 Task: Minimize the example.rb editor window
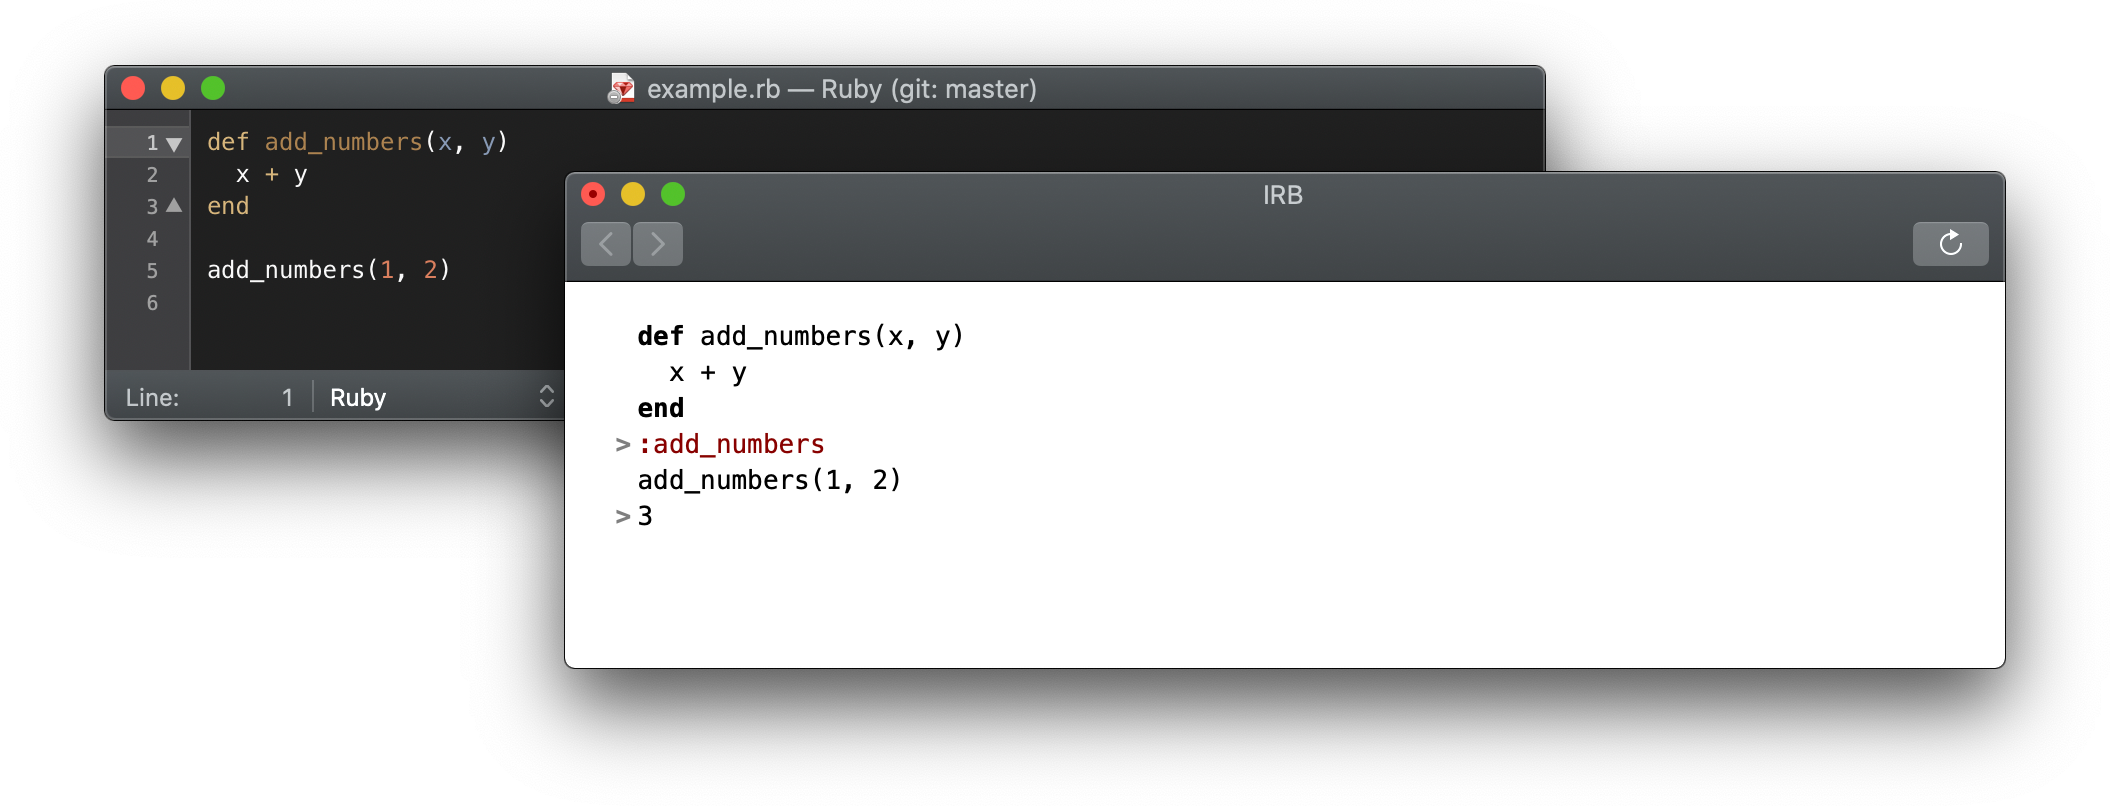(x=173, y=88)
